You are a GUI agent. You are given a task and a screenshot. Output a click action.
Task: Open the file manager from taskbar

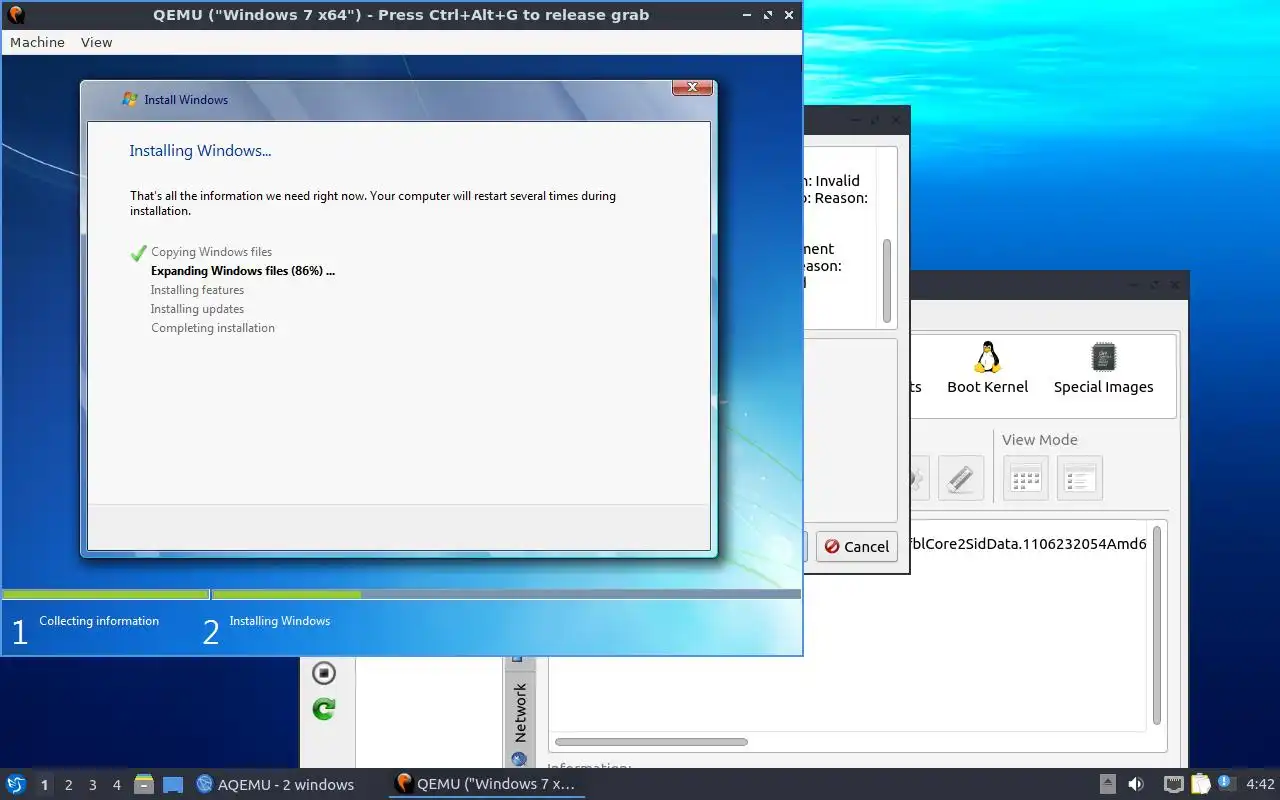[144, 784]
